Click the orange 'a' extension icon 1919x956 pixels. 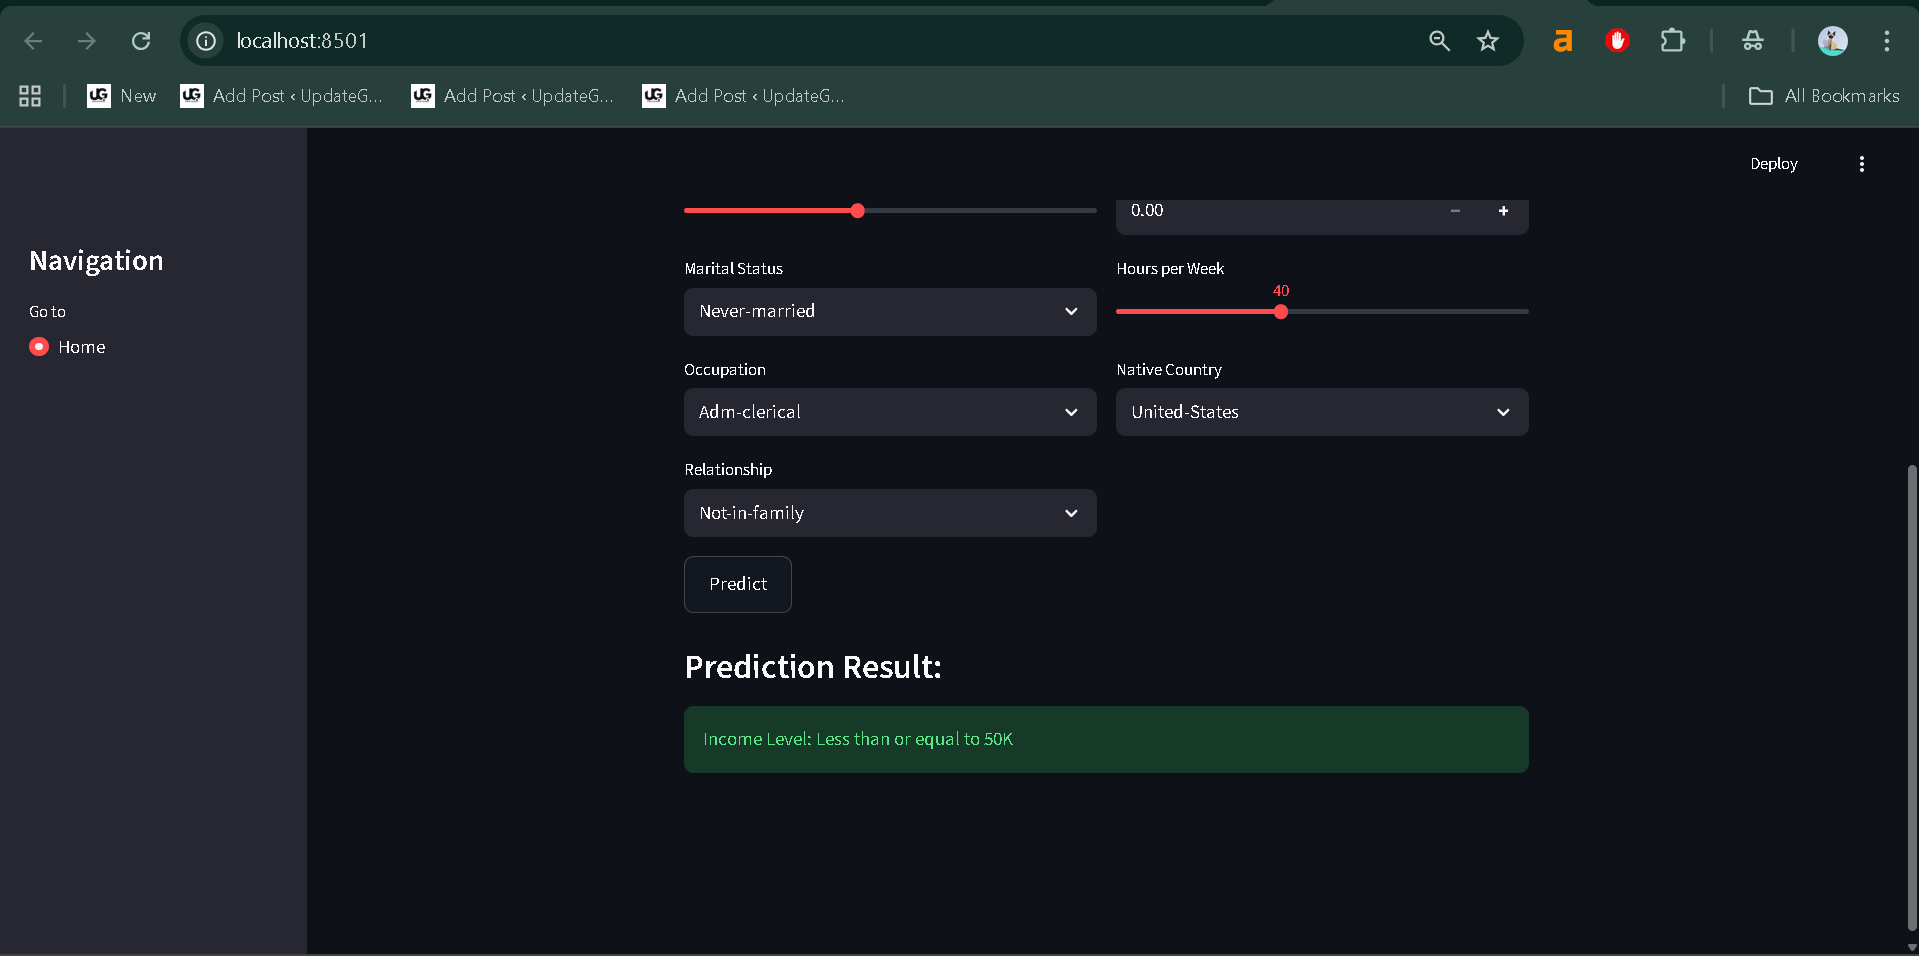[x=1562, y=41]
